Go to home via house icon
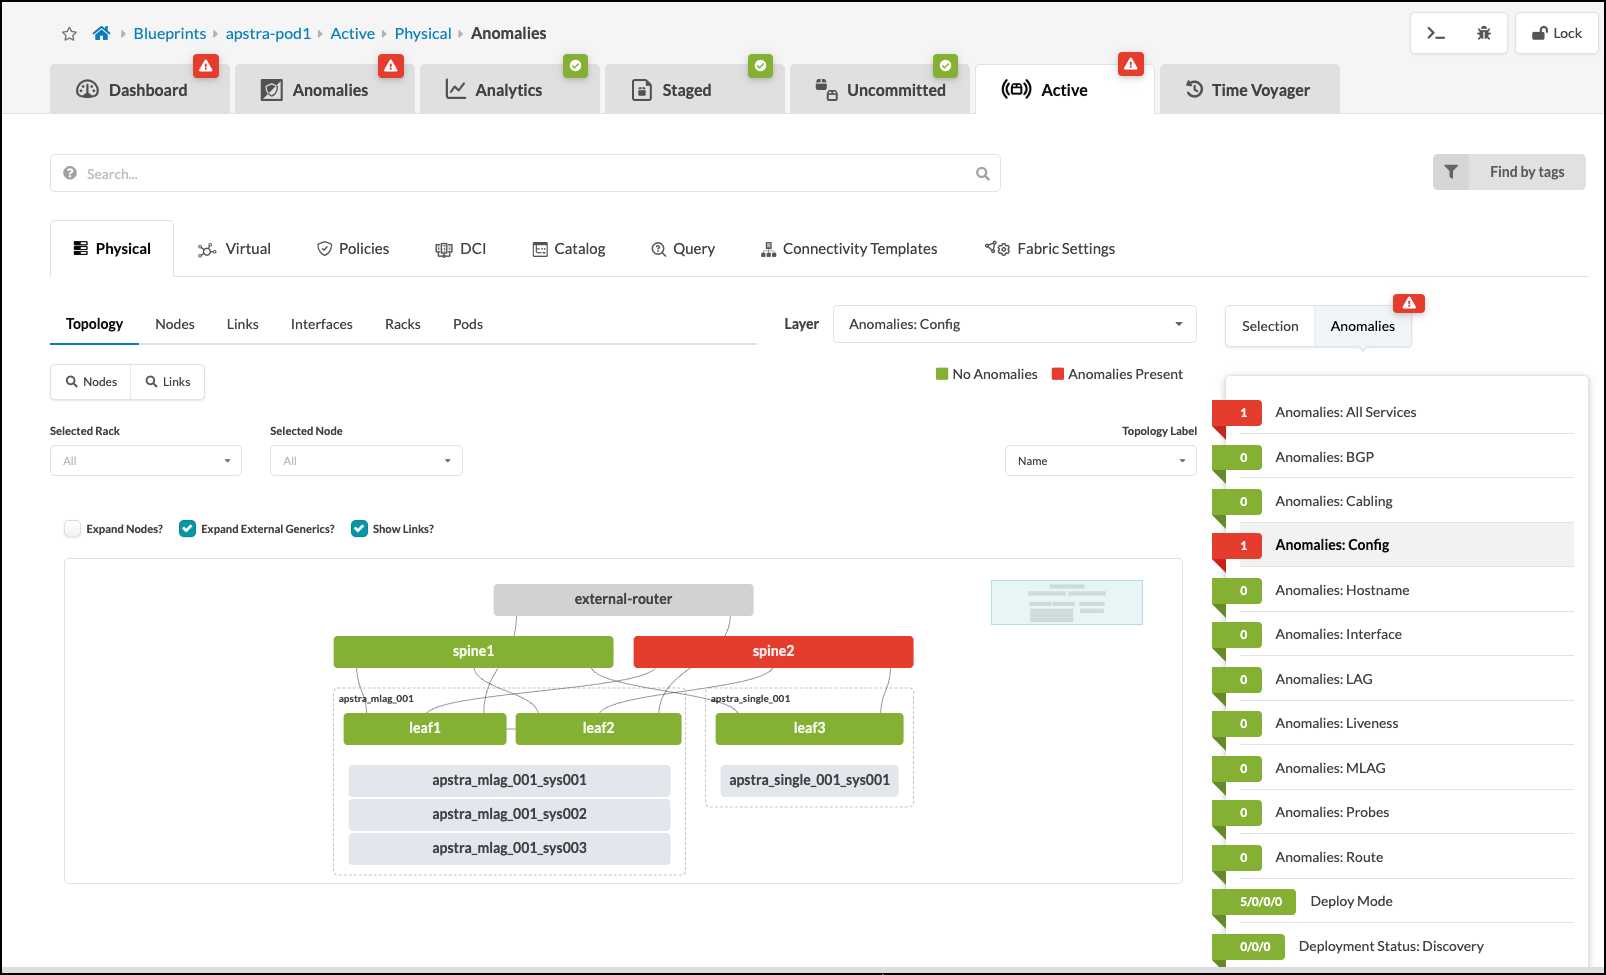Screen dimensions: 1606x975 click(101, 34)
